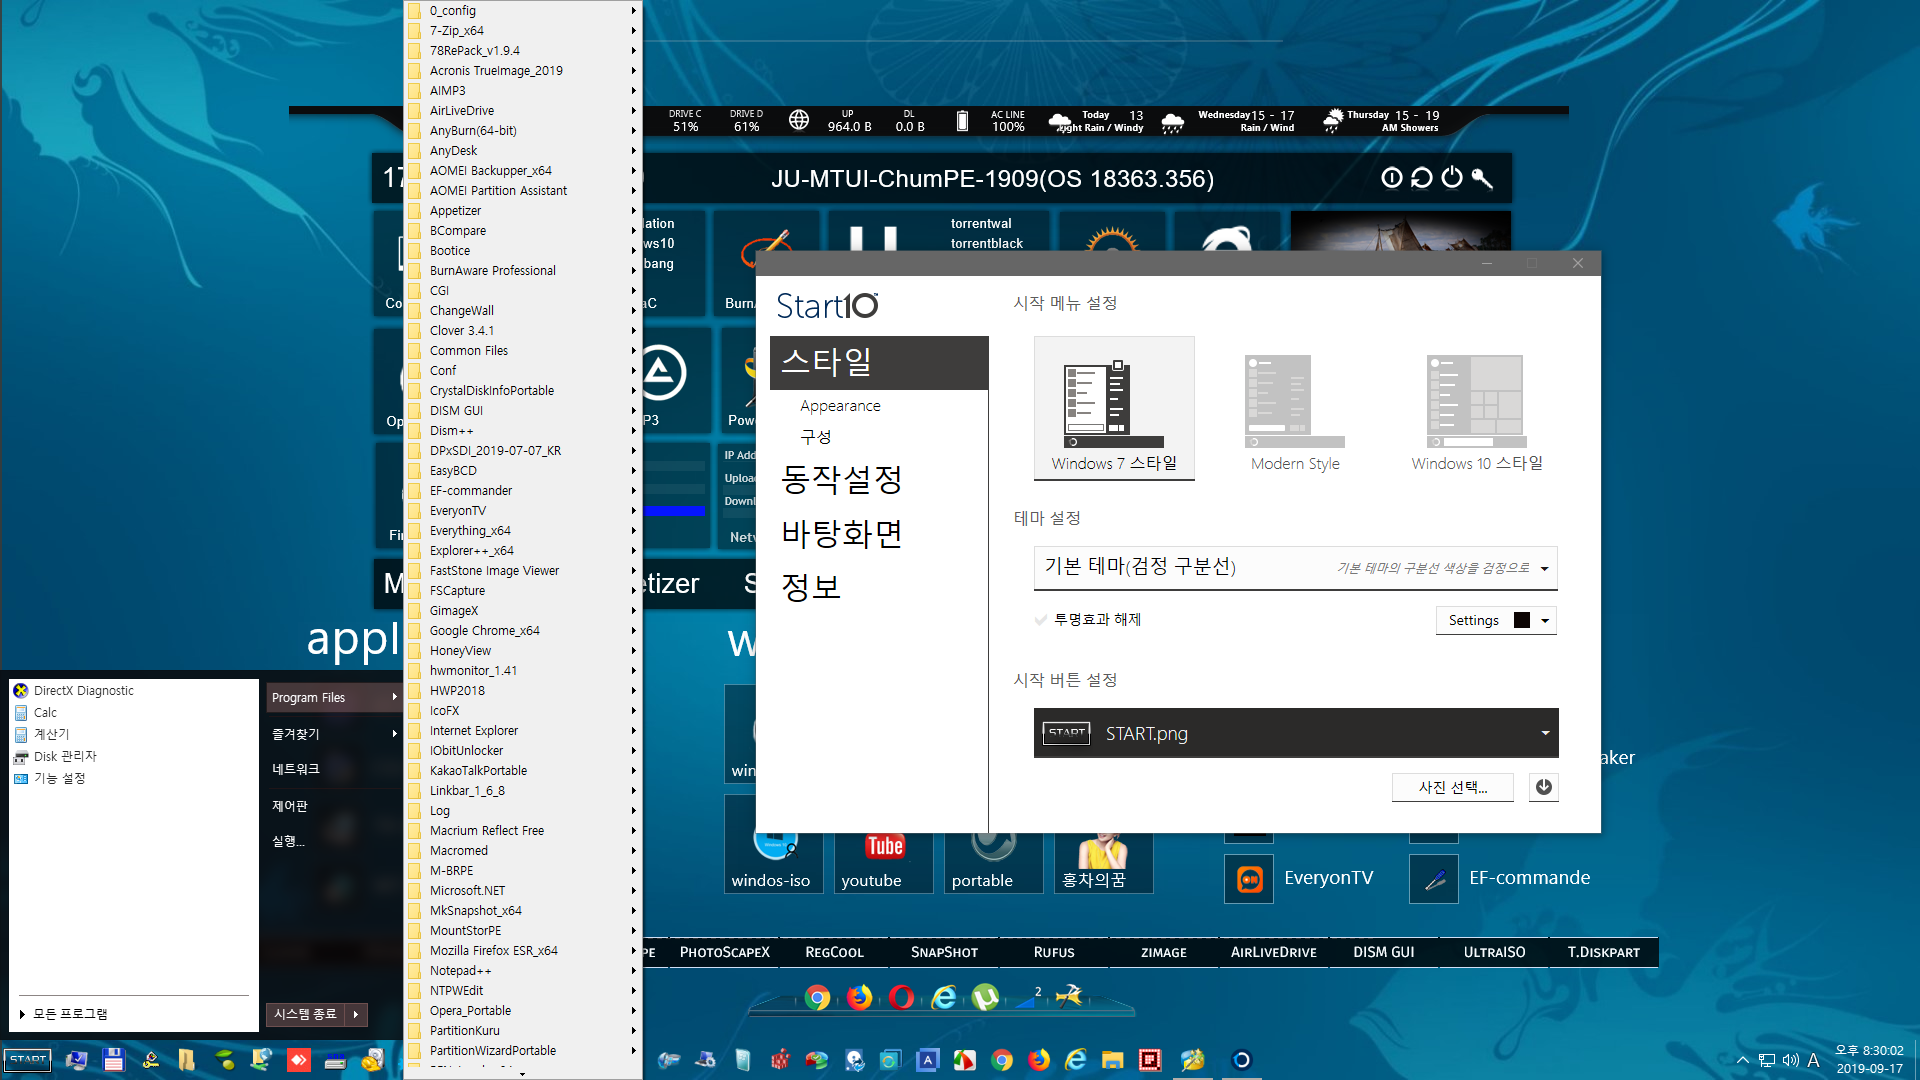1920x1080 pixels.
Task: Switch to the 스타일 section in Start10
Action: point(879,362)
